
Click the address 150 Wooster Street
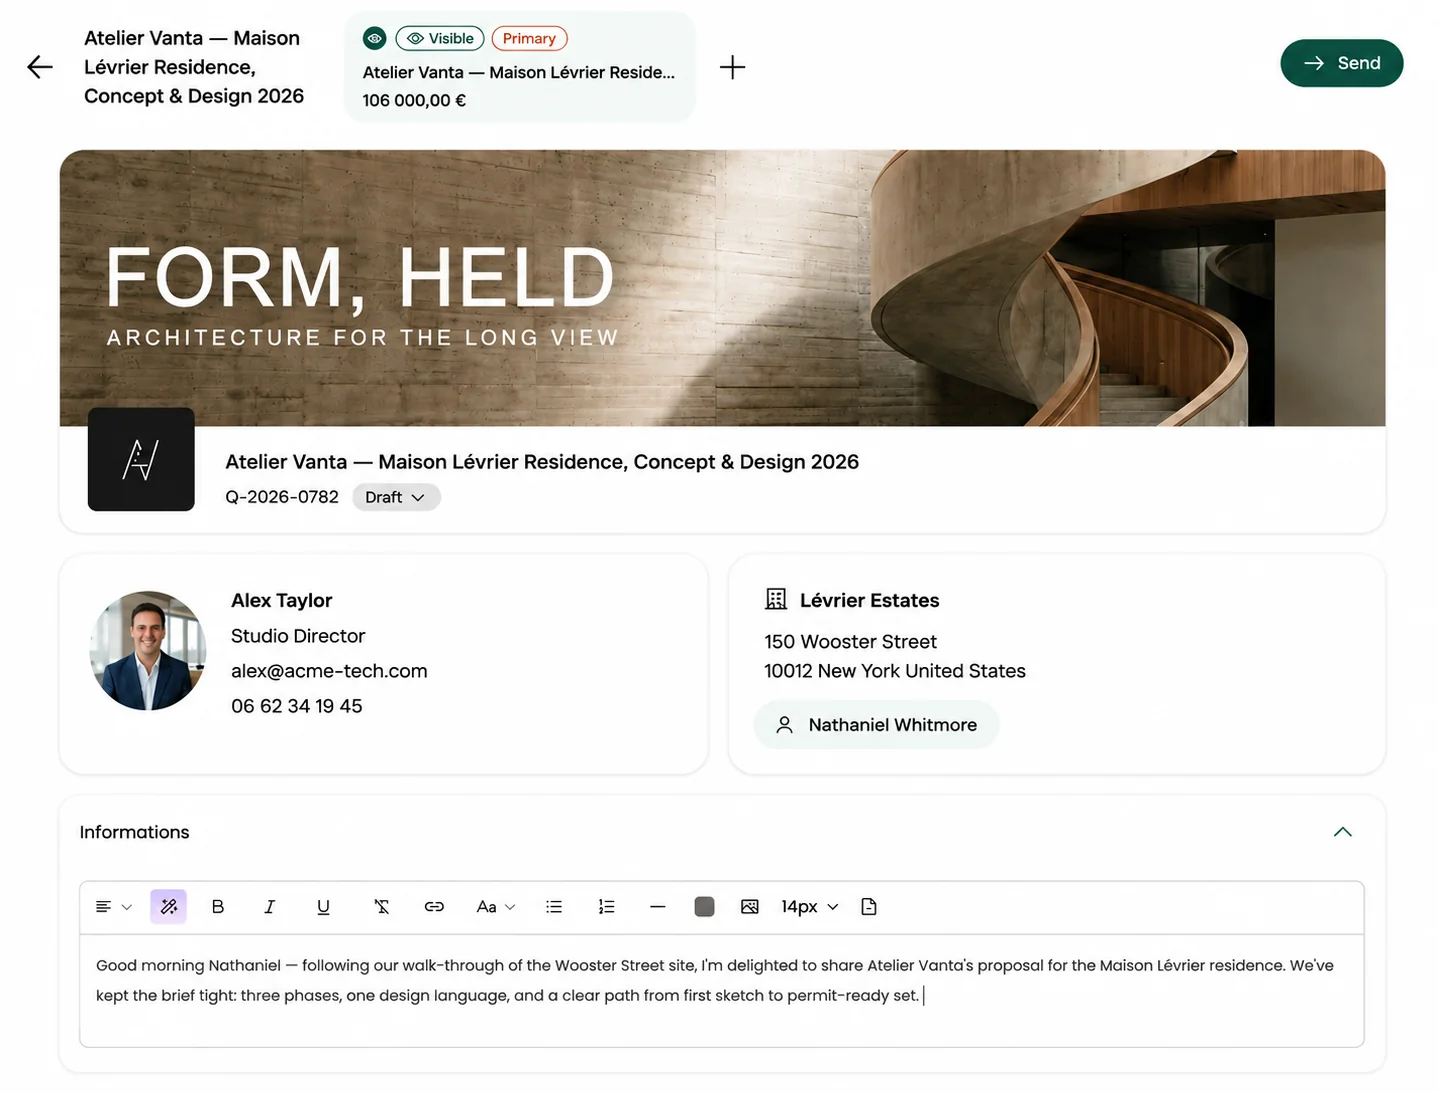click(x=850, y=642)
